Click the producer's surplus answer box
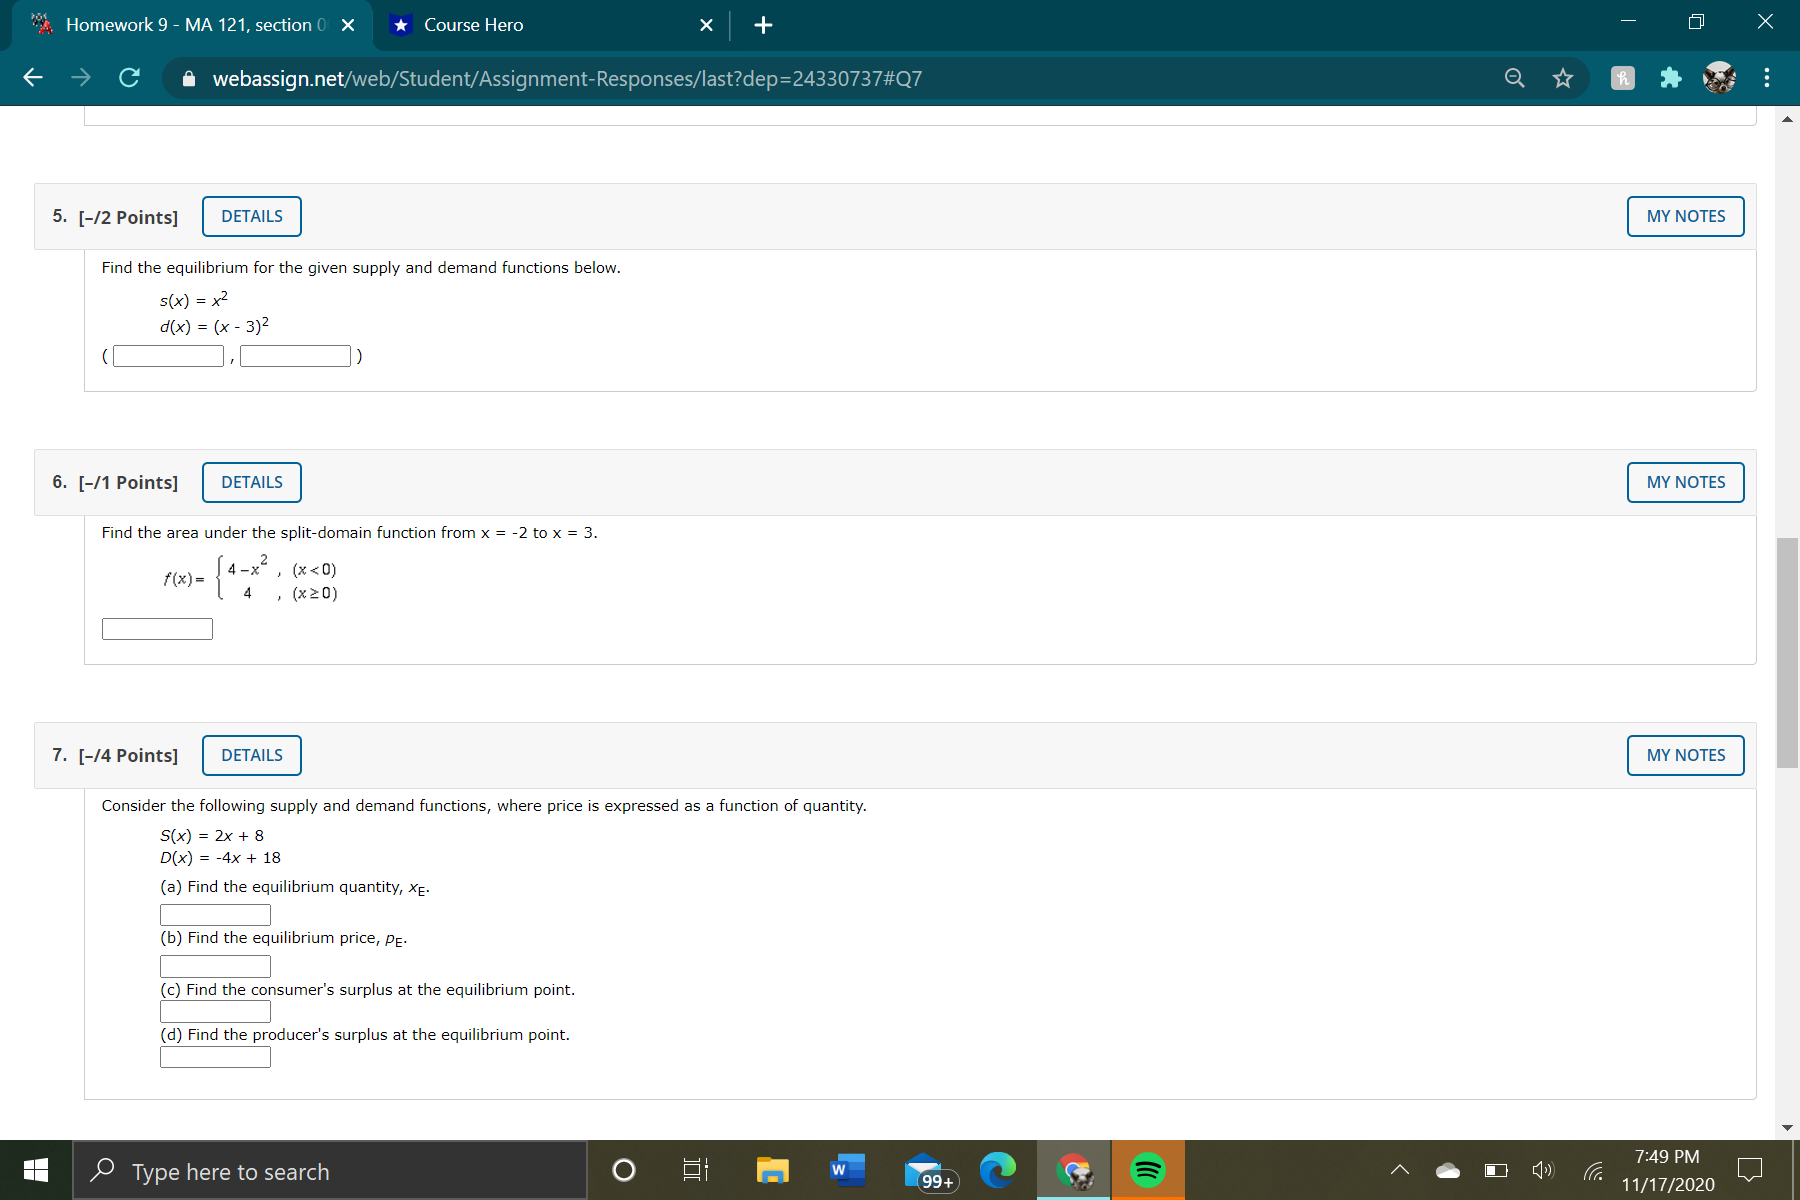This screenshot has height=1200, width=1800. [x=215, y=1057]
